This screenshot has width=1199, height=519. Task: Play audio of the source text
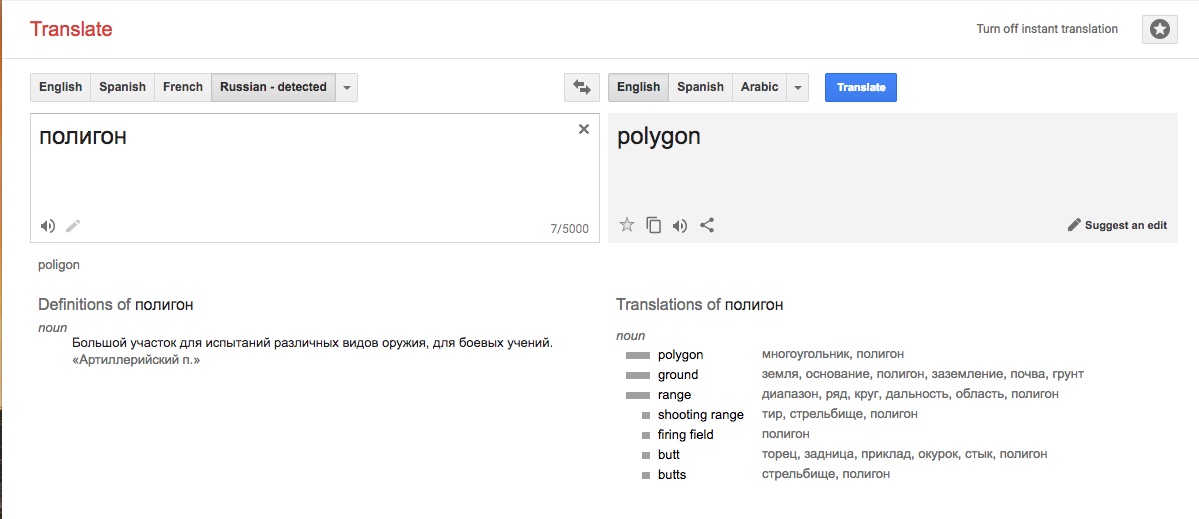pyautogui.click(x=47, y=226)
